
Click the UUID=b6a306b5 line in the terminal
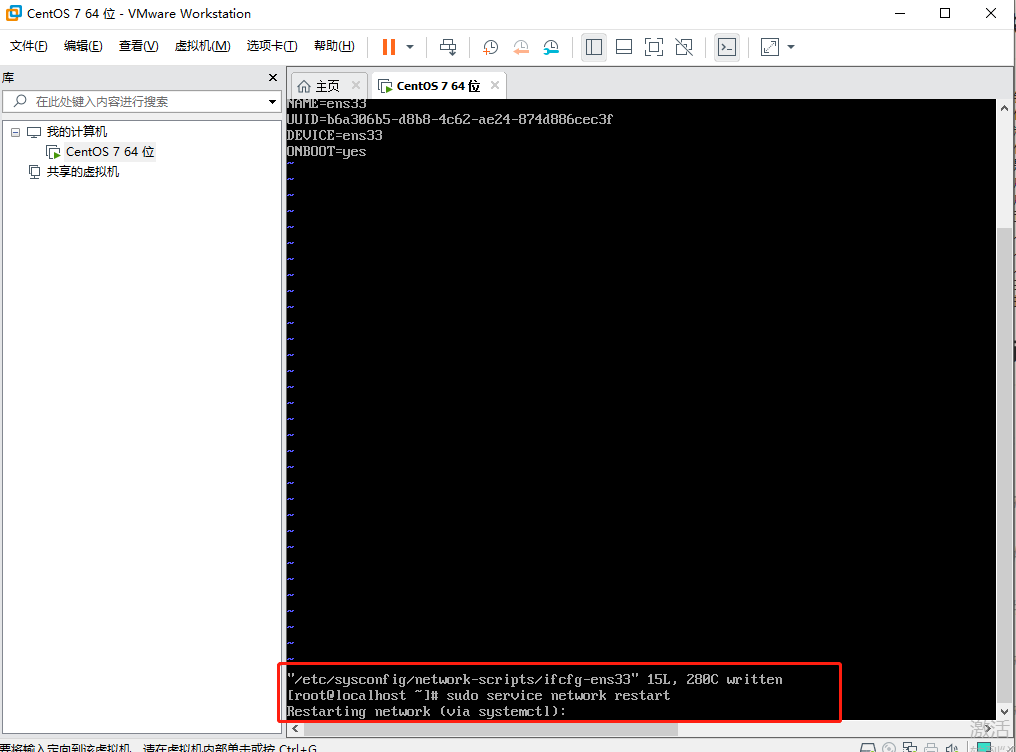450,119
